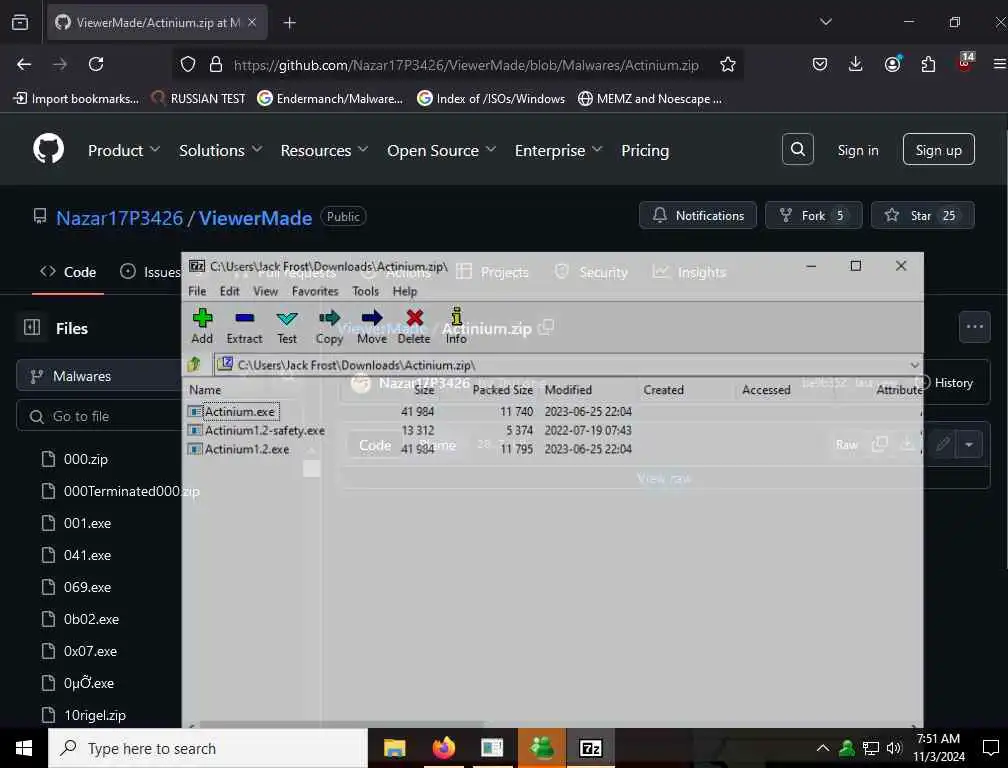Click the Notifications button

point(698,215)
